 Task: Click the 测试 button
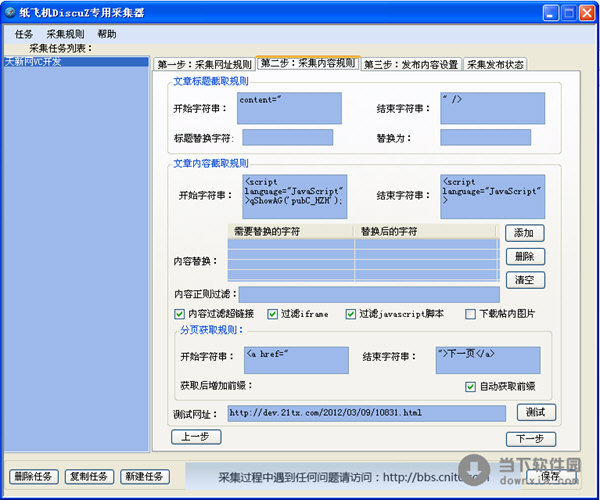pos(536,412)
